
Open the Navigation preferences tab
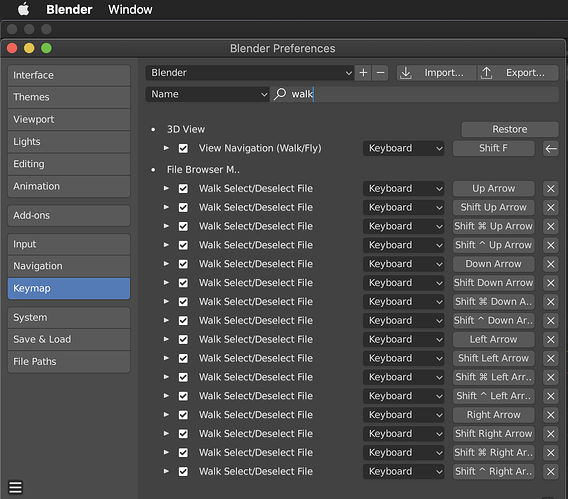tap(69, 266)
